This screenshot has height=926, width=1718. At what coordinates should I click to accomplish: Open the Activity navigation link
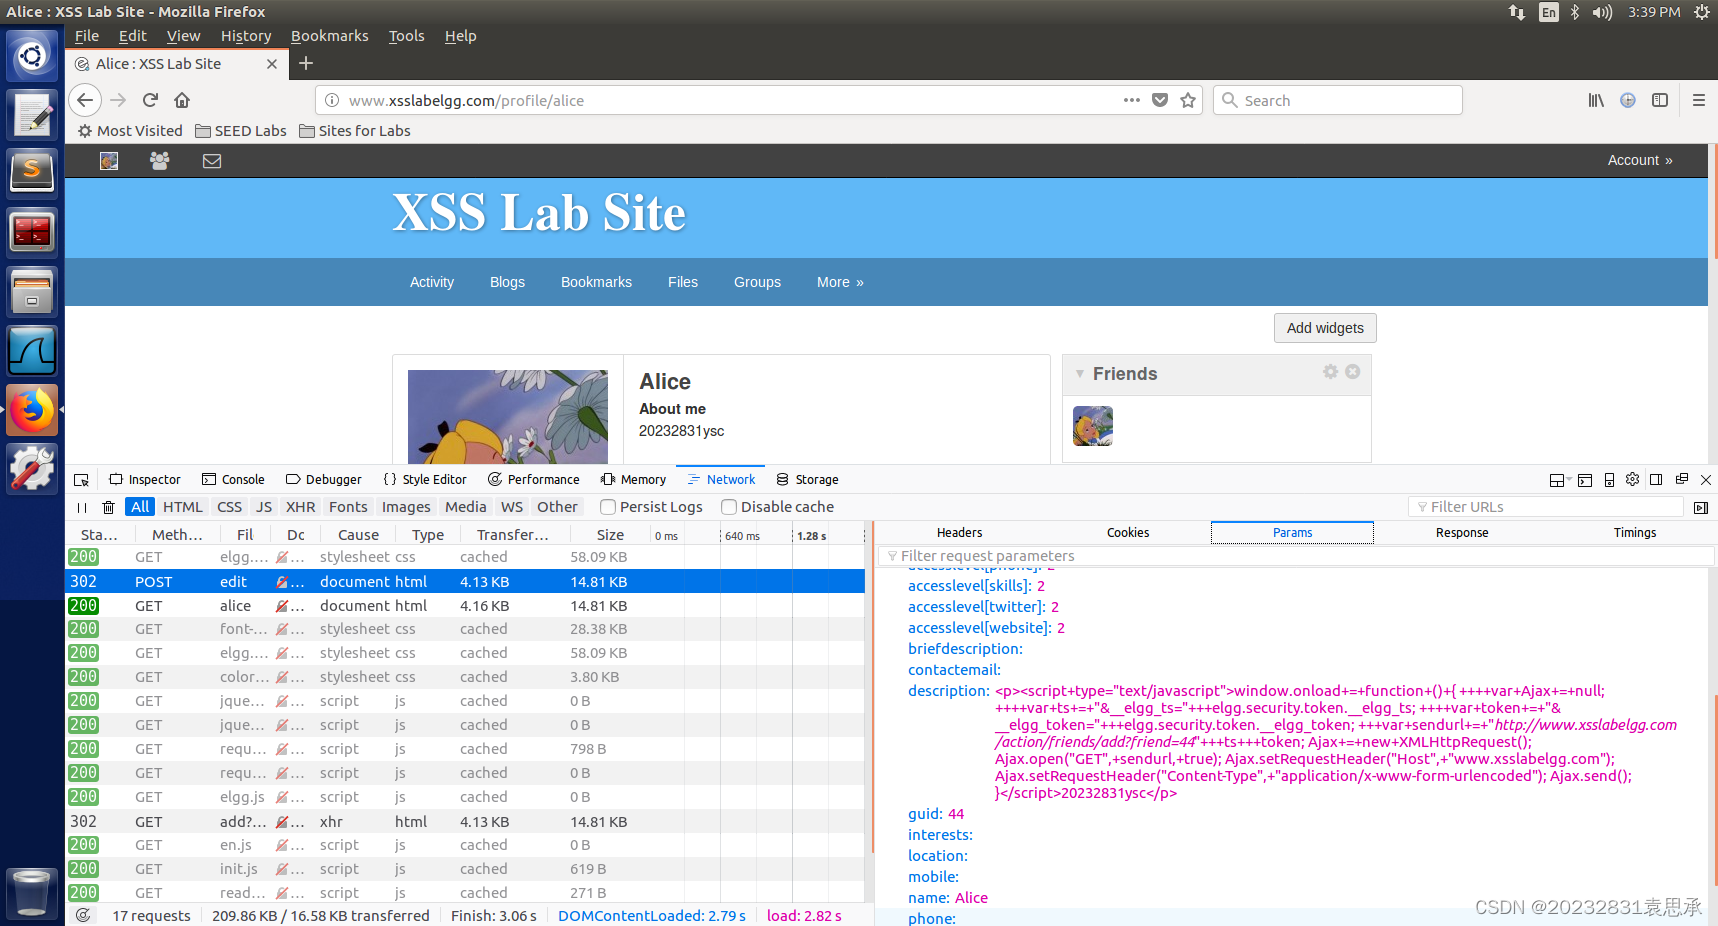pos(432,282)
